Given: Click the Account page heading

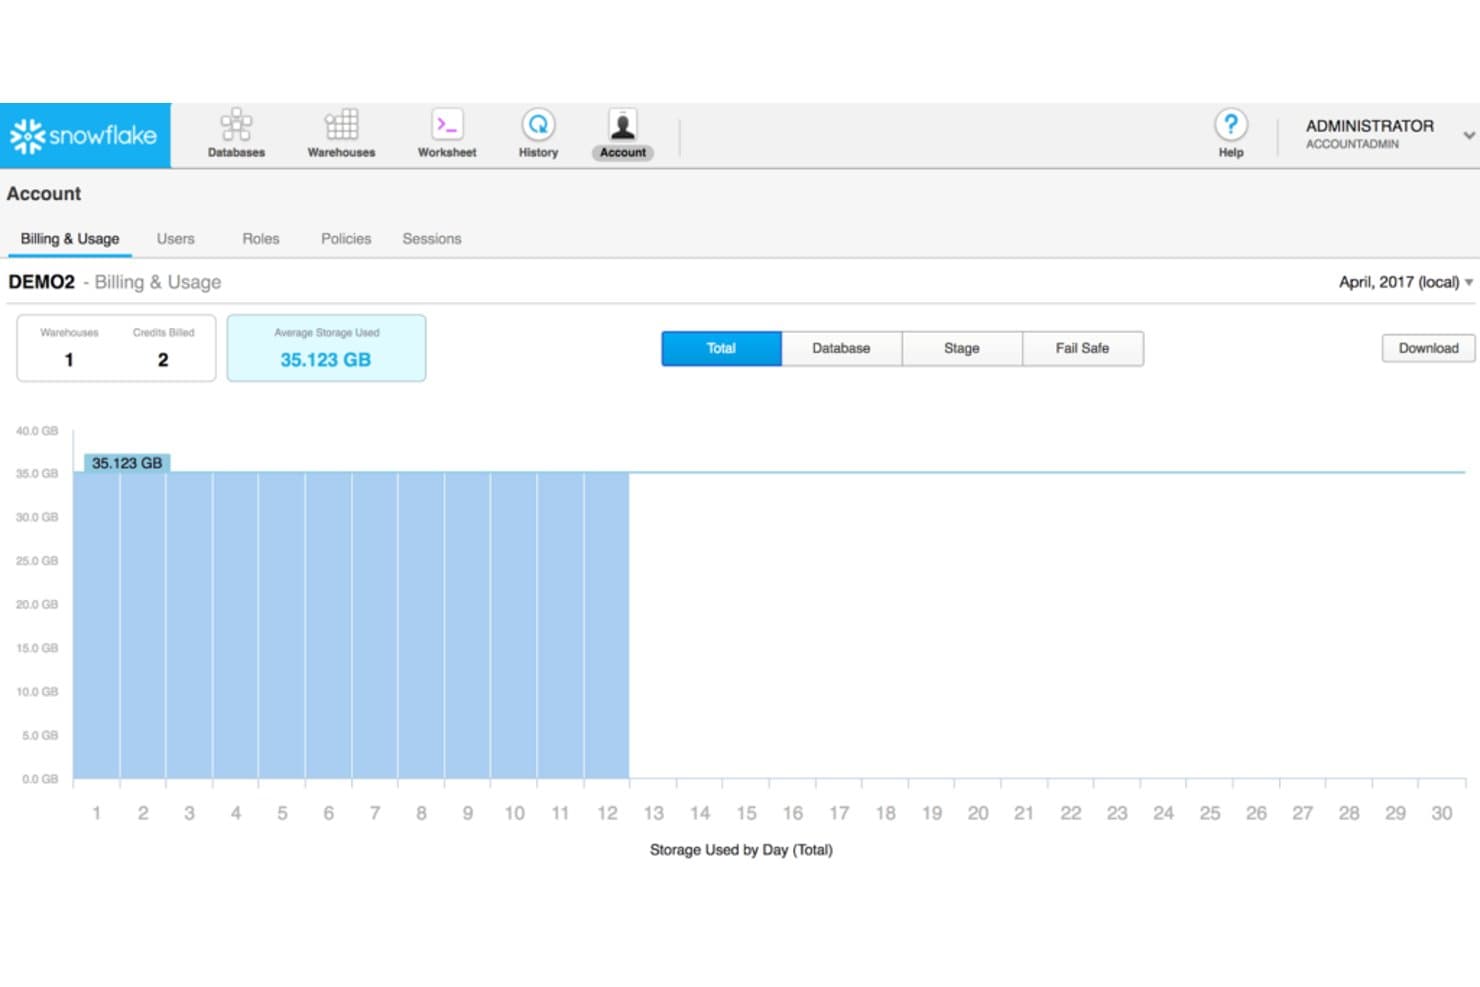Looking at the screenshot, I should [44, 194].
